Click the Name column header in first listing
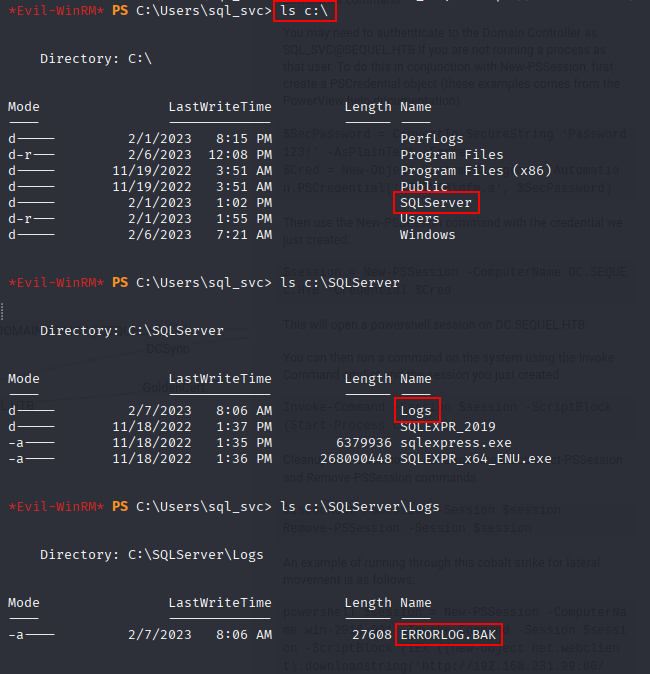650x674 pixels. [415, 107]
